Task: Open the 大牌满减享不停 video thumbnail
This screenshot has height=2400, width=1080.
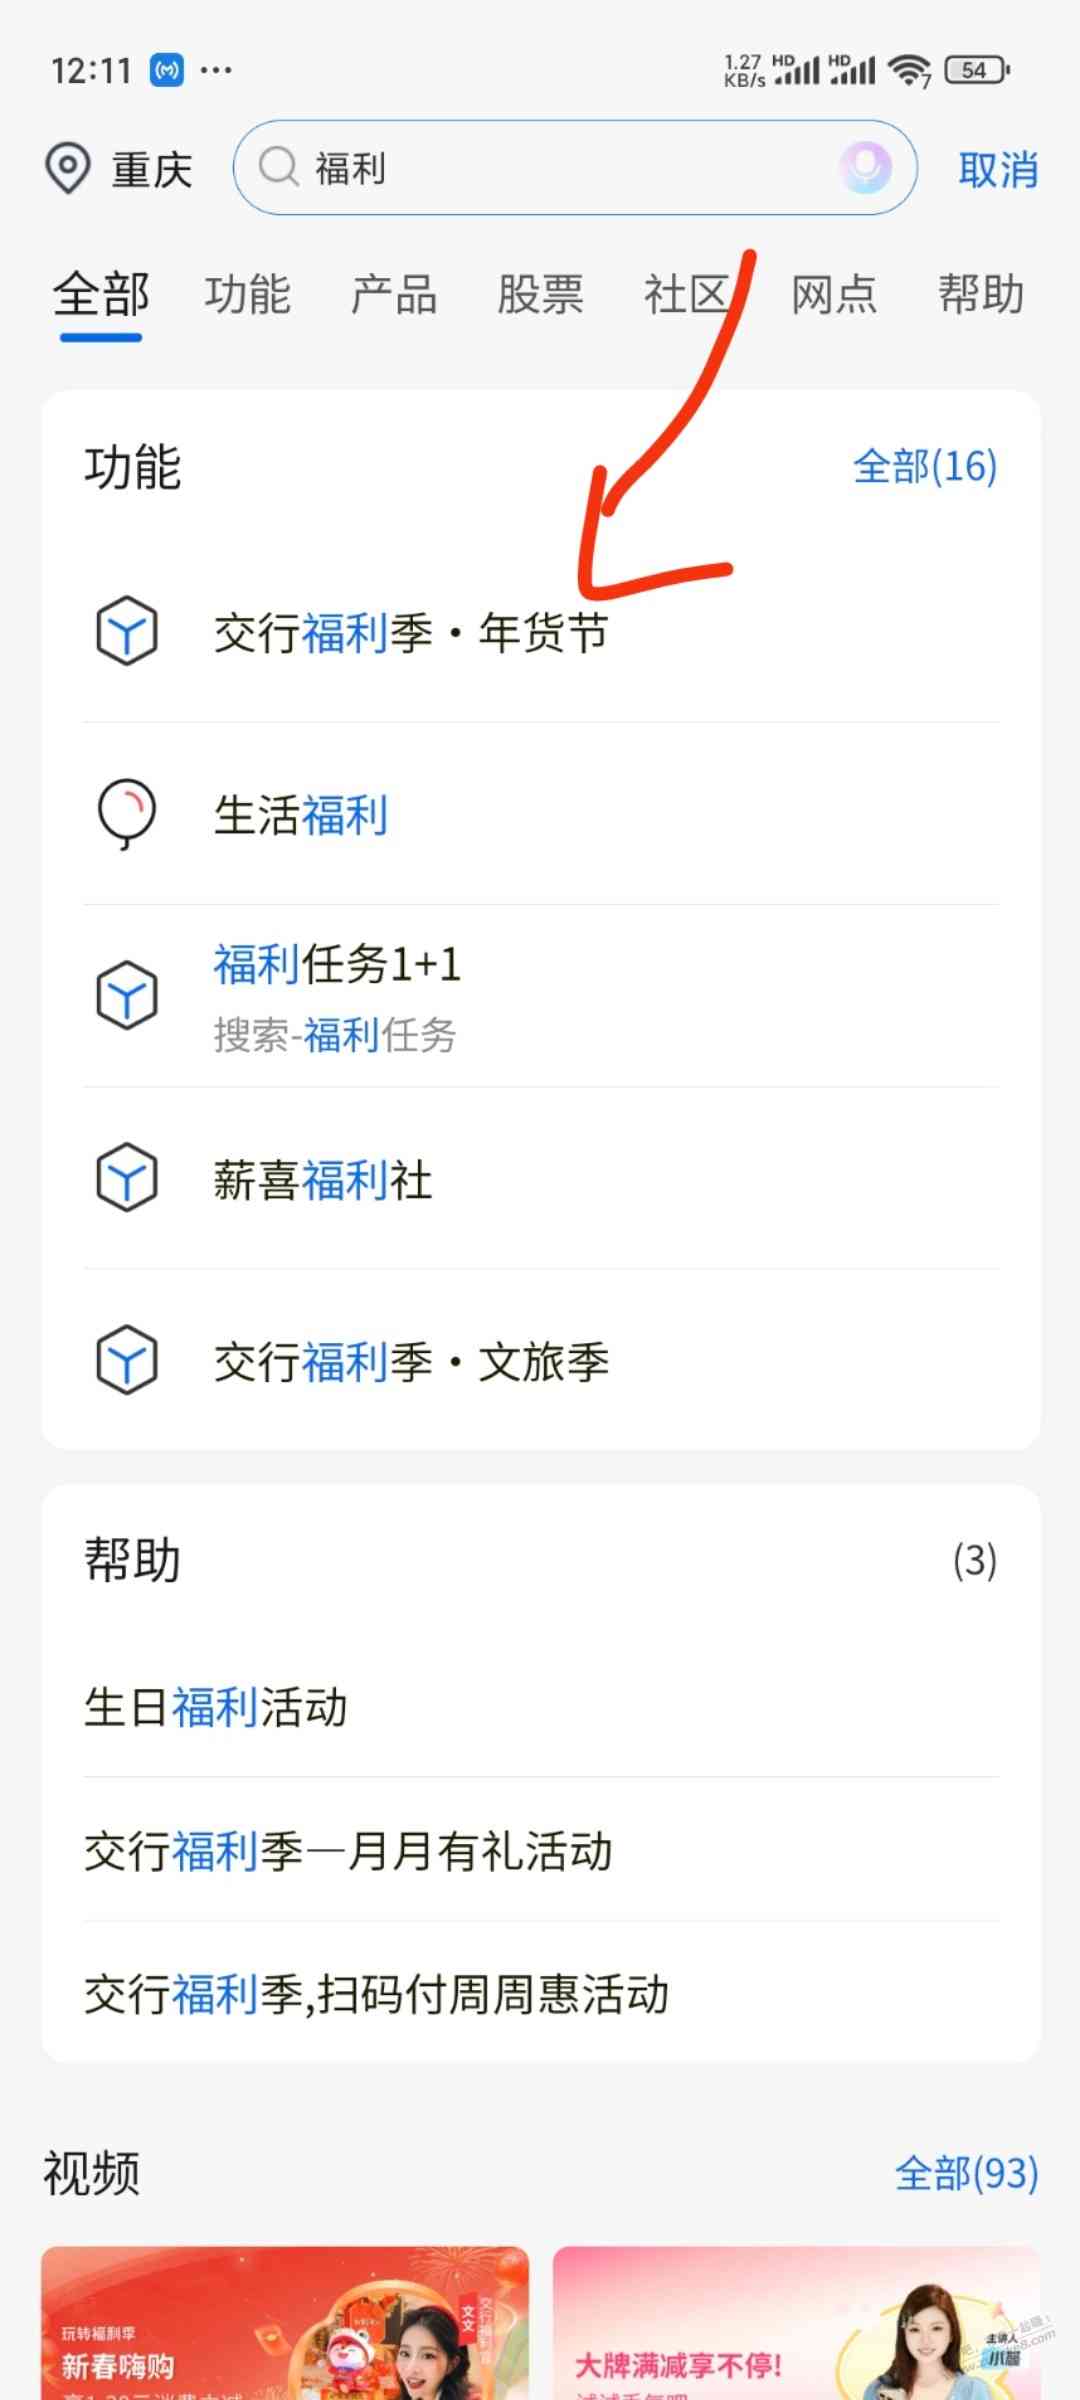Action: [x=796, y=2322]
